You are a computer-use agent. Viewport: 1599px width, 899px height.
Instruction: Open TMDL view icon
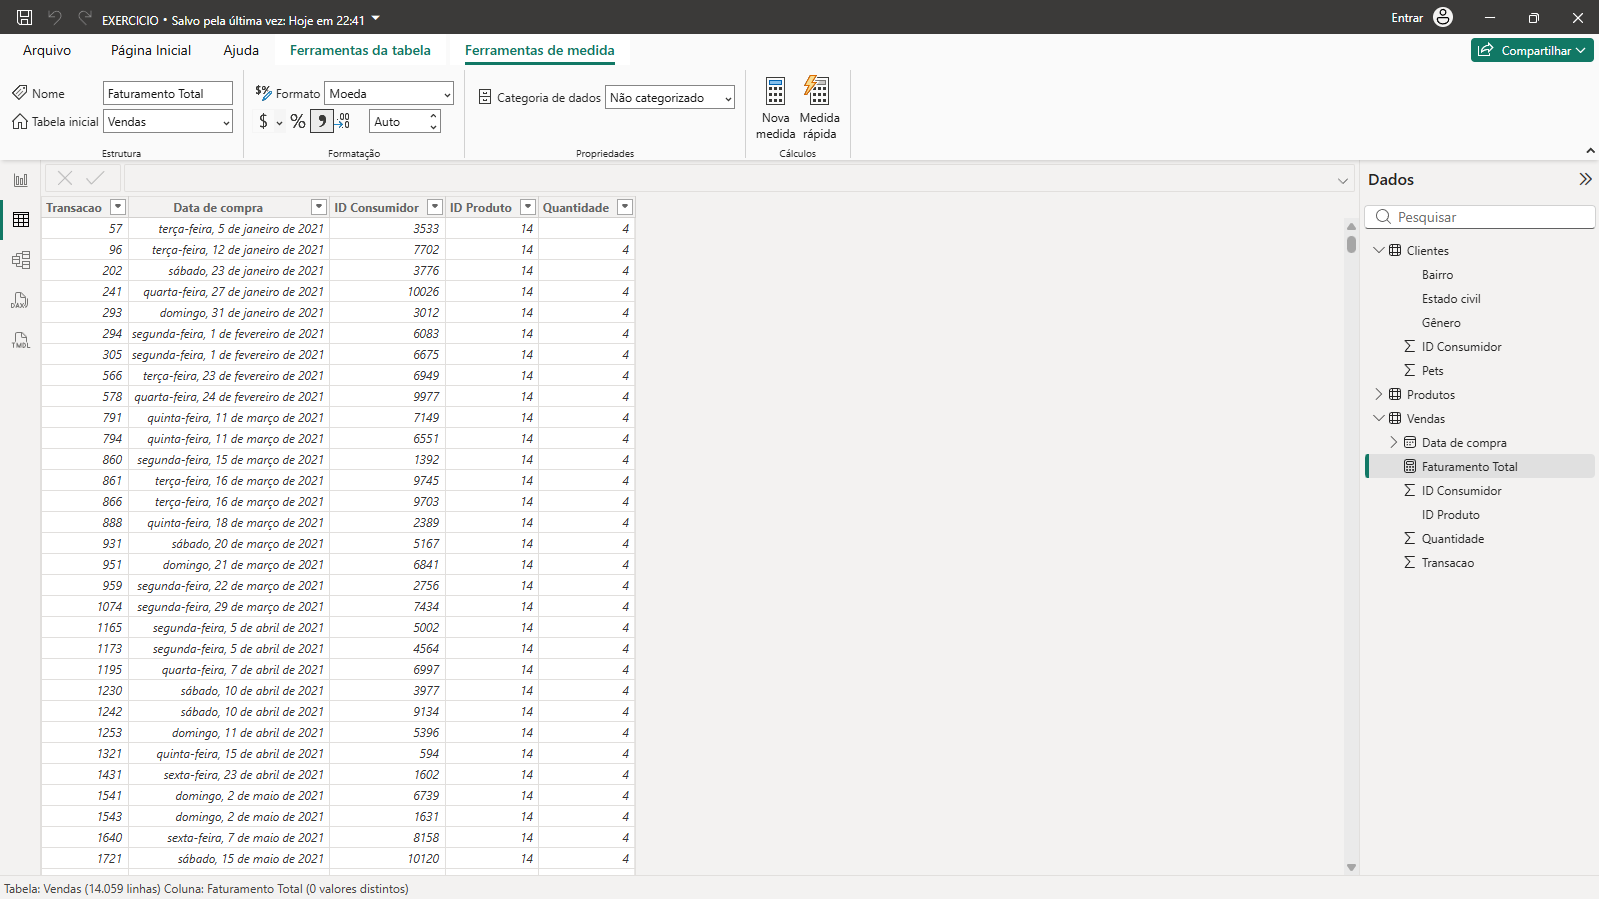click(x=21, y=340)
